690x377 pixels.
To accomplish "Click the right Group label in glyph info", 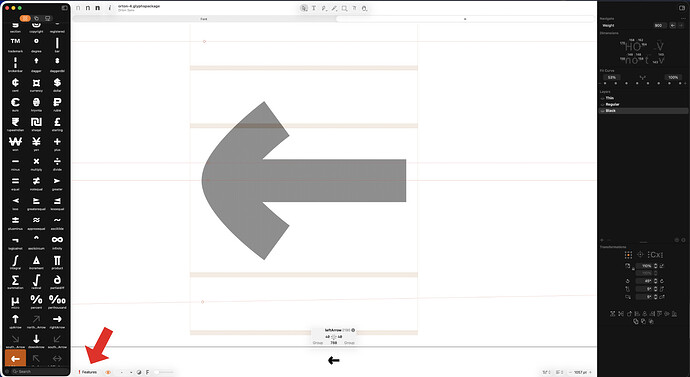I will pos(349,343).
